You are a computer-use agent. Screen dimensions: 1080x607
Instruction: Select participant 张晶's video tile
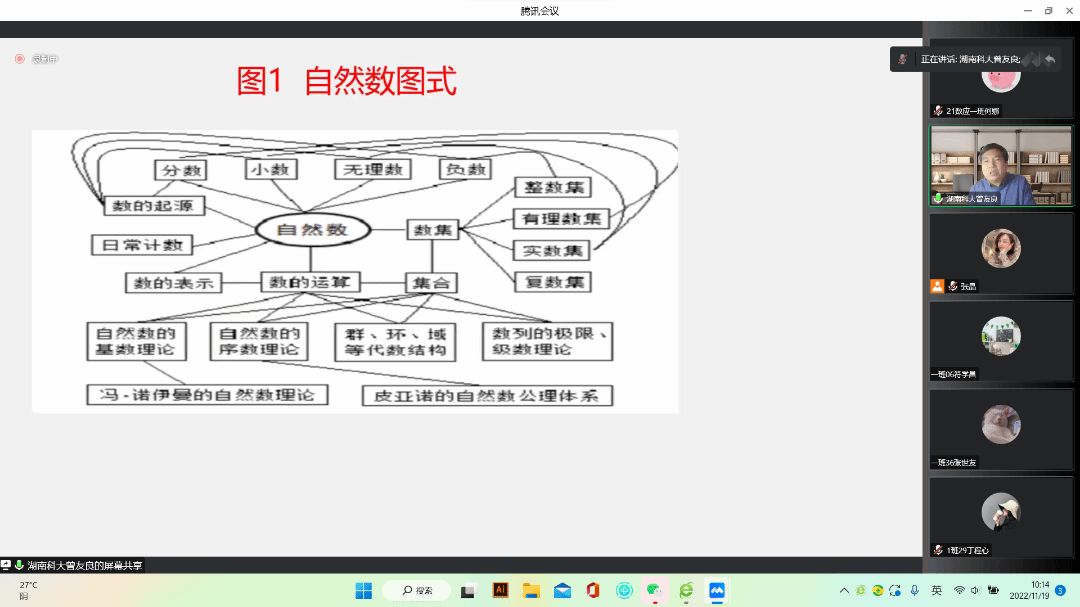pos(1000,250)
